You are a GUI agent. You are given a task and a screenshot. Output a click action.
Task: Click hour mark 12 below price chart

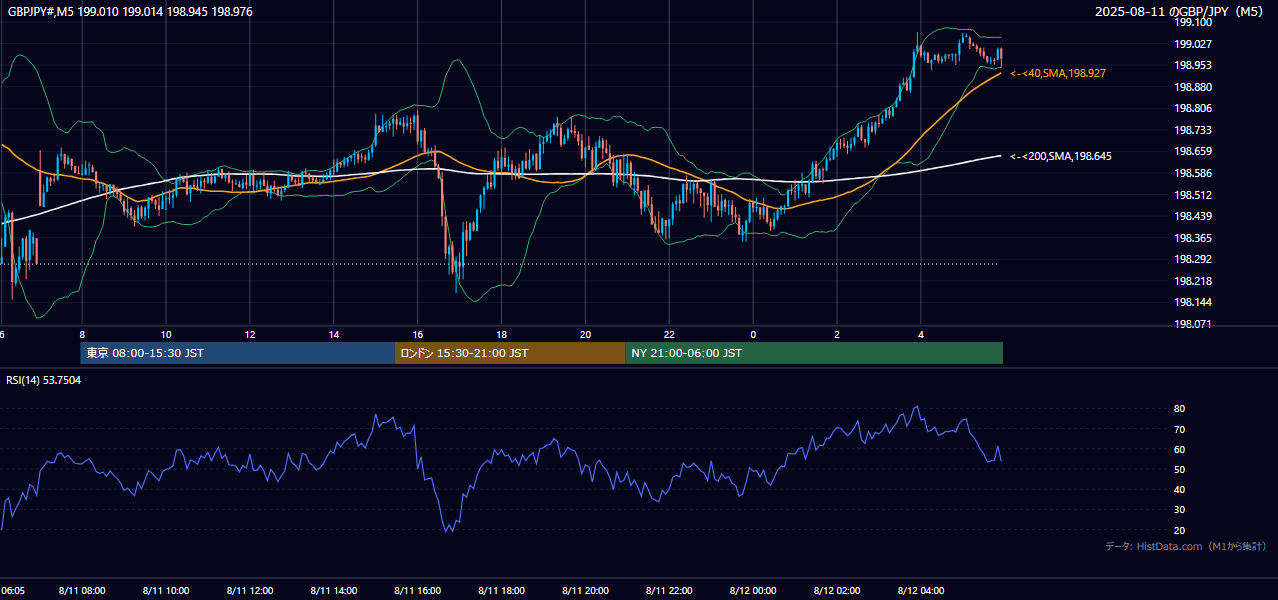pos(250,334)
